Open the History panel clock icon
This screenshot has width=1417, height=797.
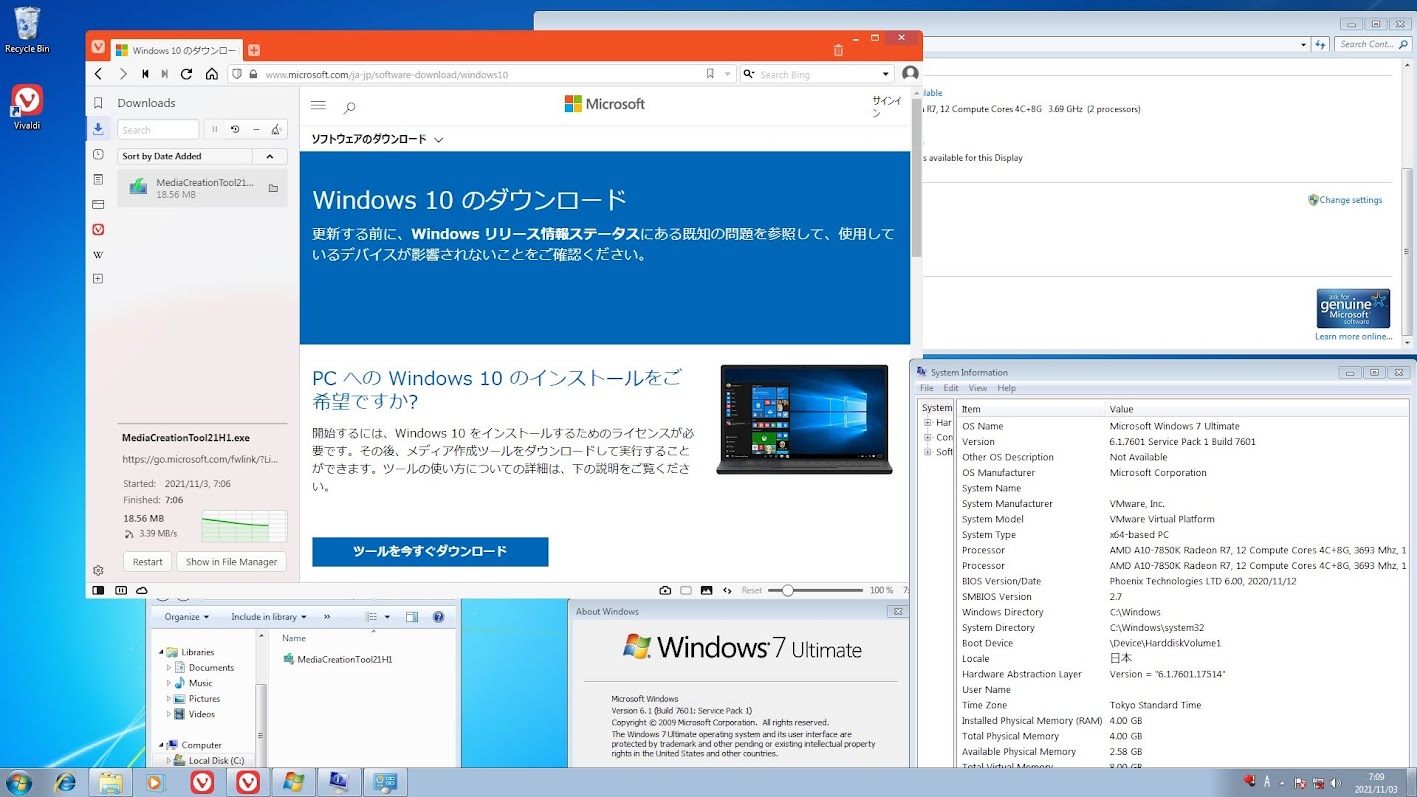click(98, 154)
